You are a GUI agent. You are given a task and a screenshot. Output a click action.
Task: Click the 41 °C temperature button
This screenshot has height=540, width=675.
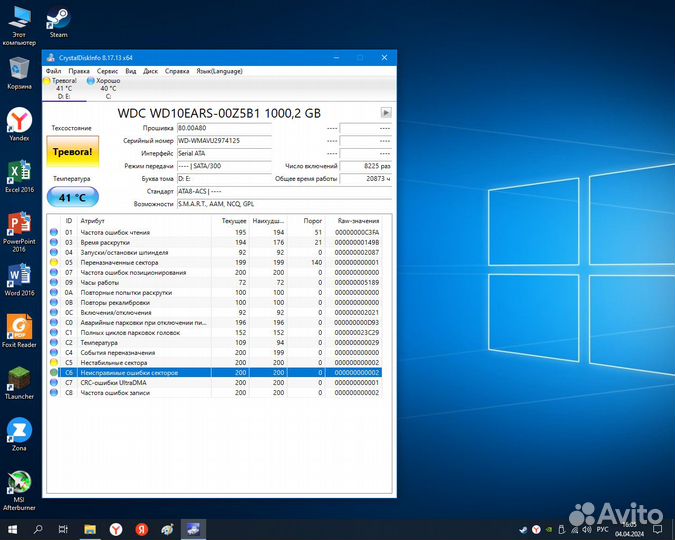(x=71, y=198)
